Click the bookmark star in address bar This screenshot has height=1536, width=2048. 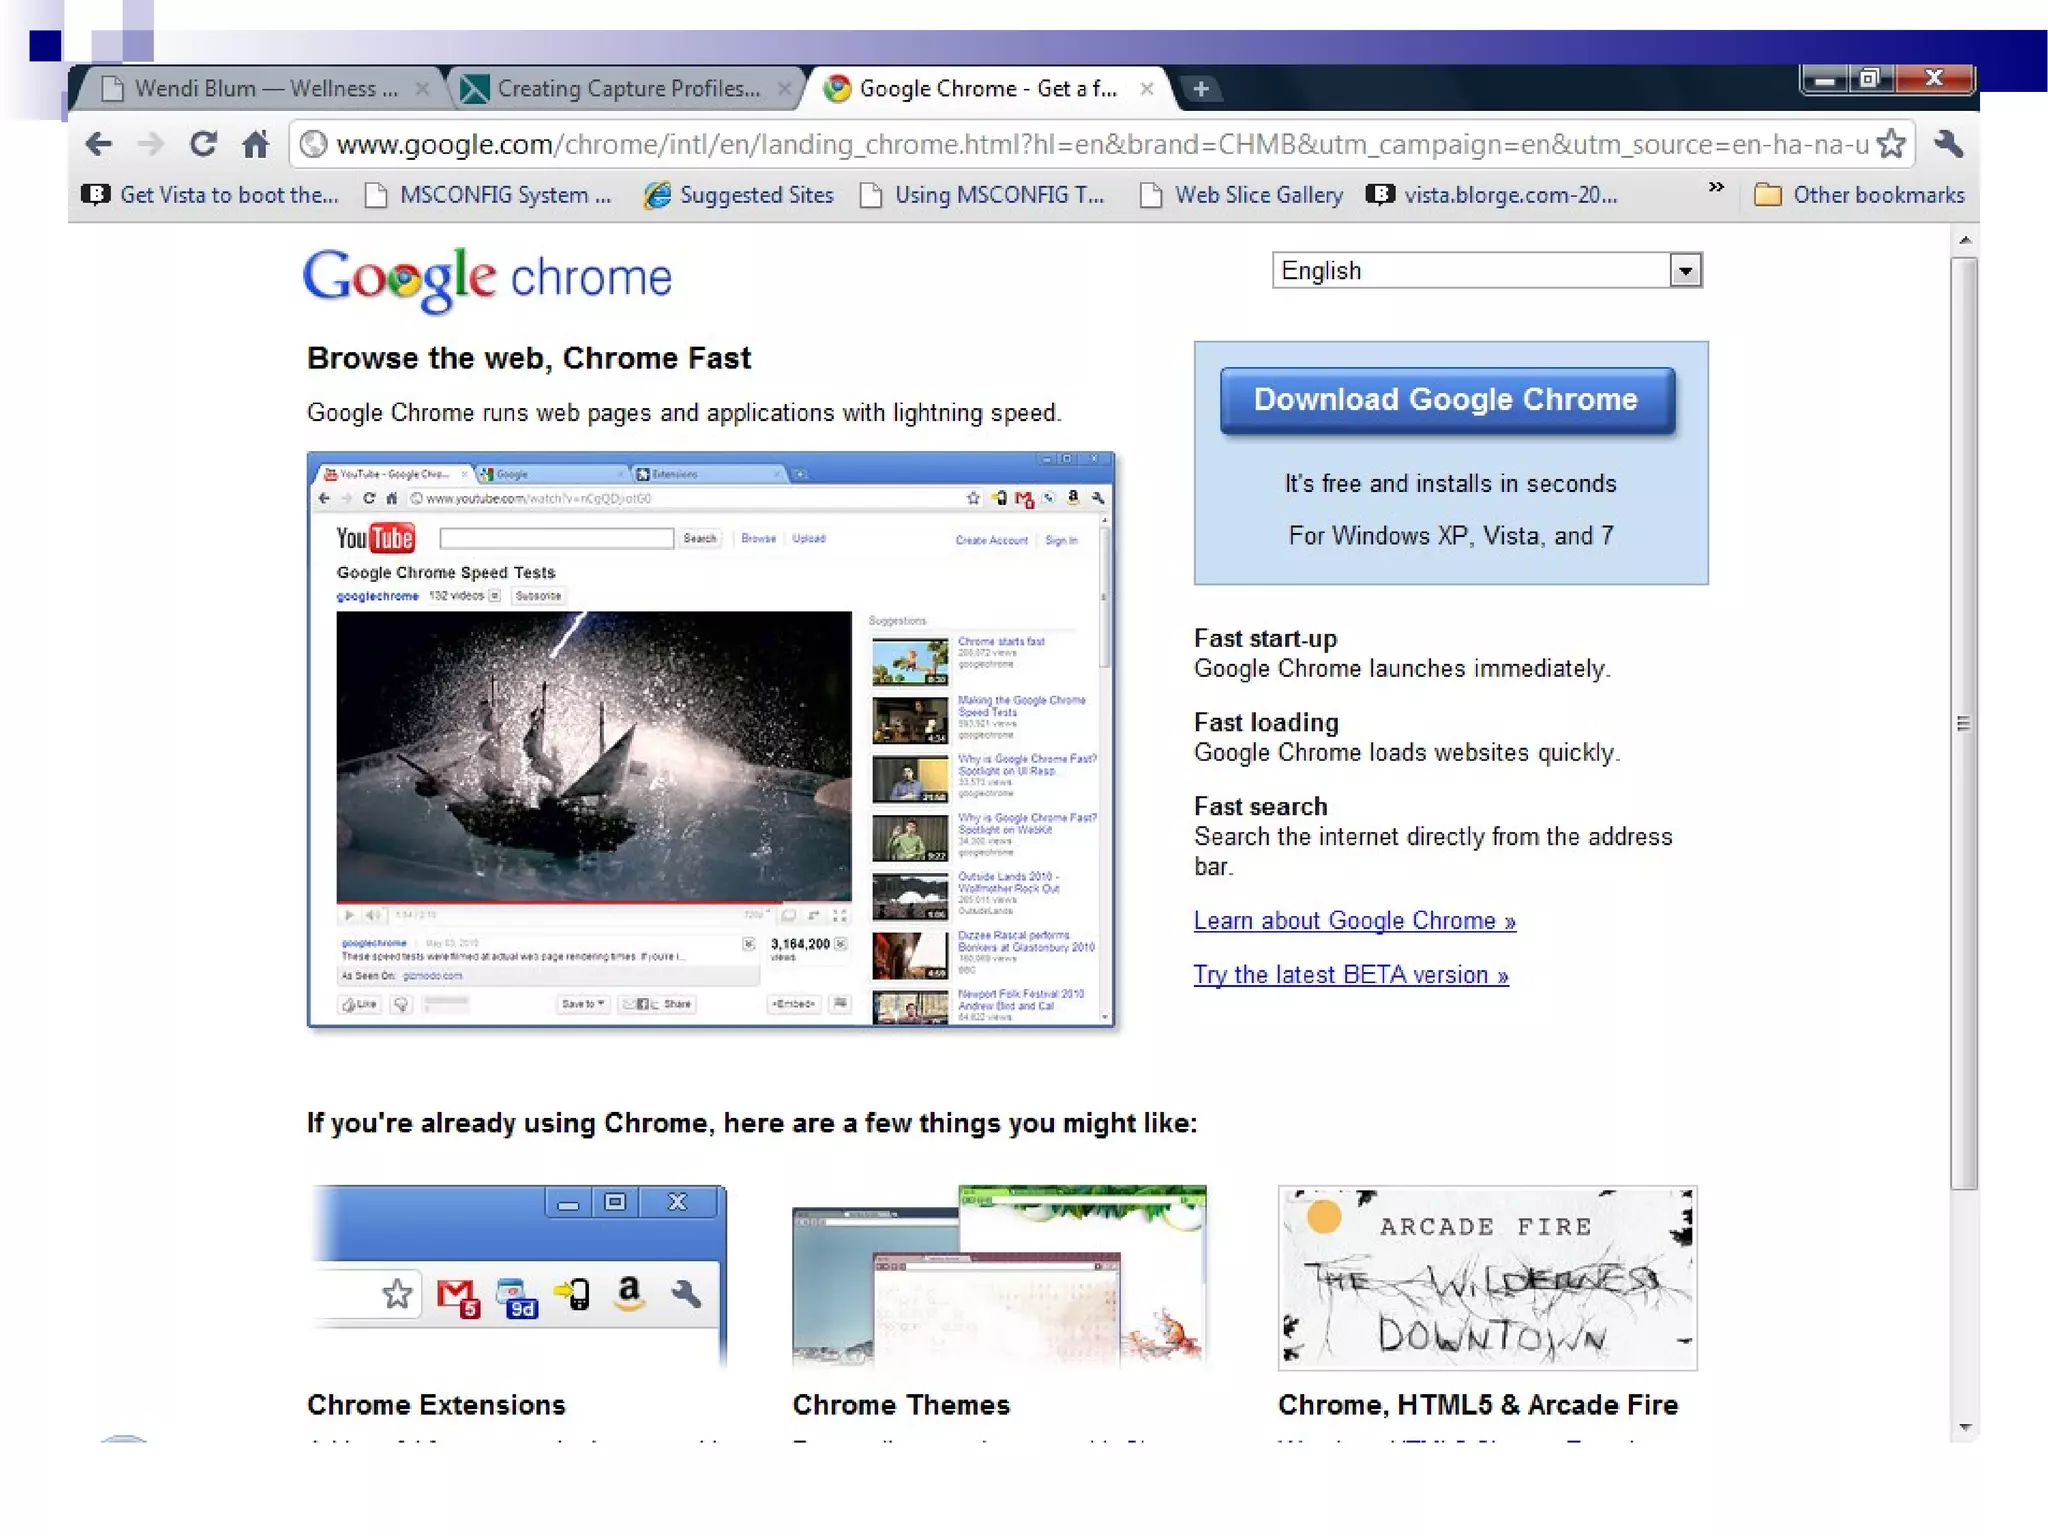(1890, 145)
